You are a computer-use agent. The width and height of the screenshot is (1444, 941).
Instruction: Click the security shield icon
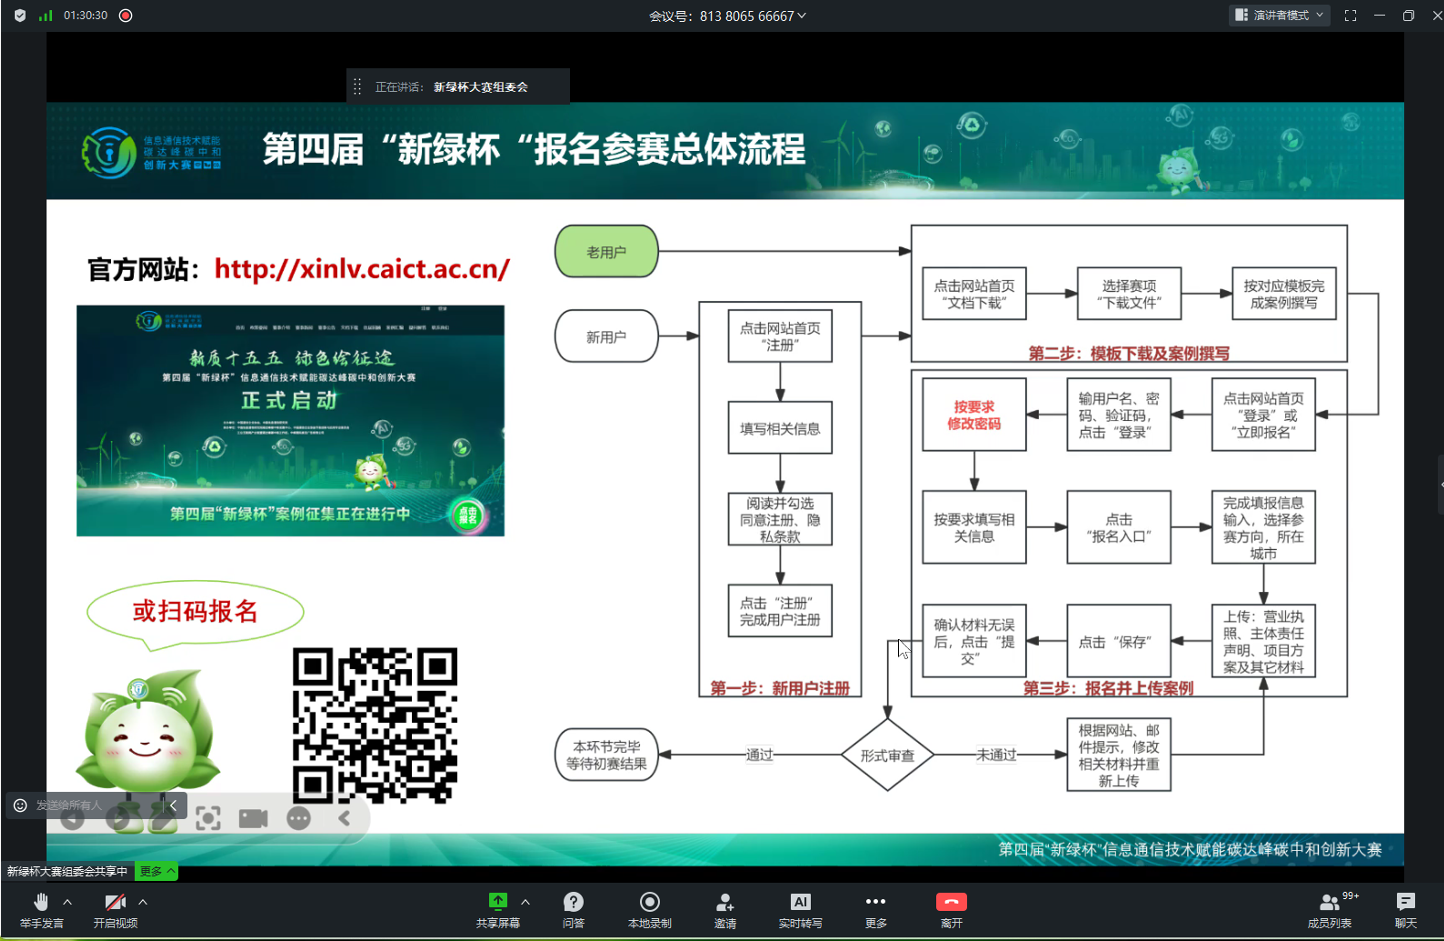pyautogui.click(x=20, y=16)
